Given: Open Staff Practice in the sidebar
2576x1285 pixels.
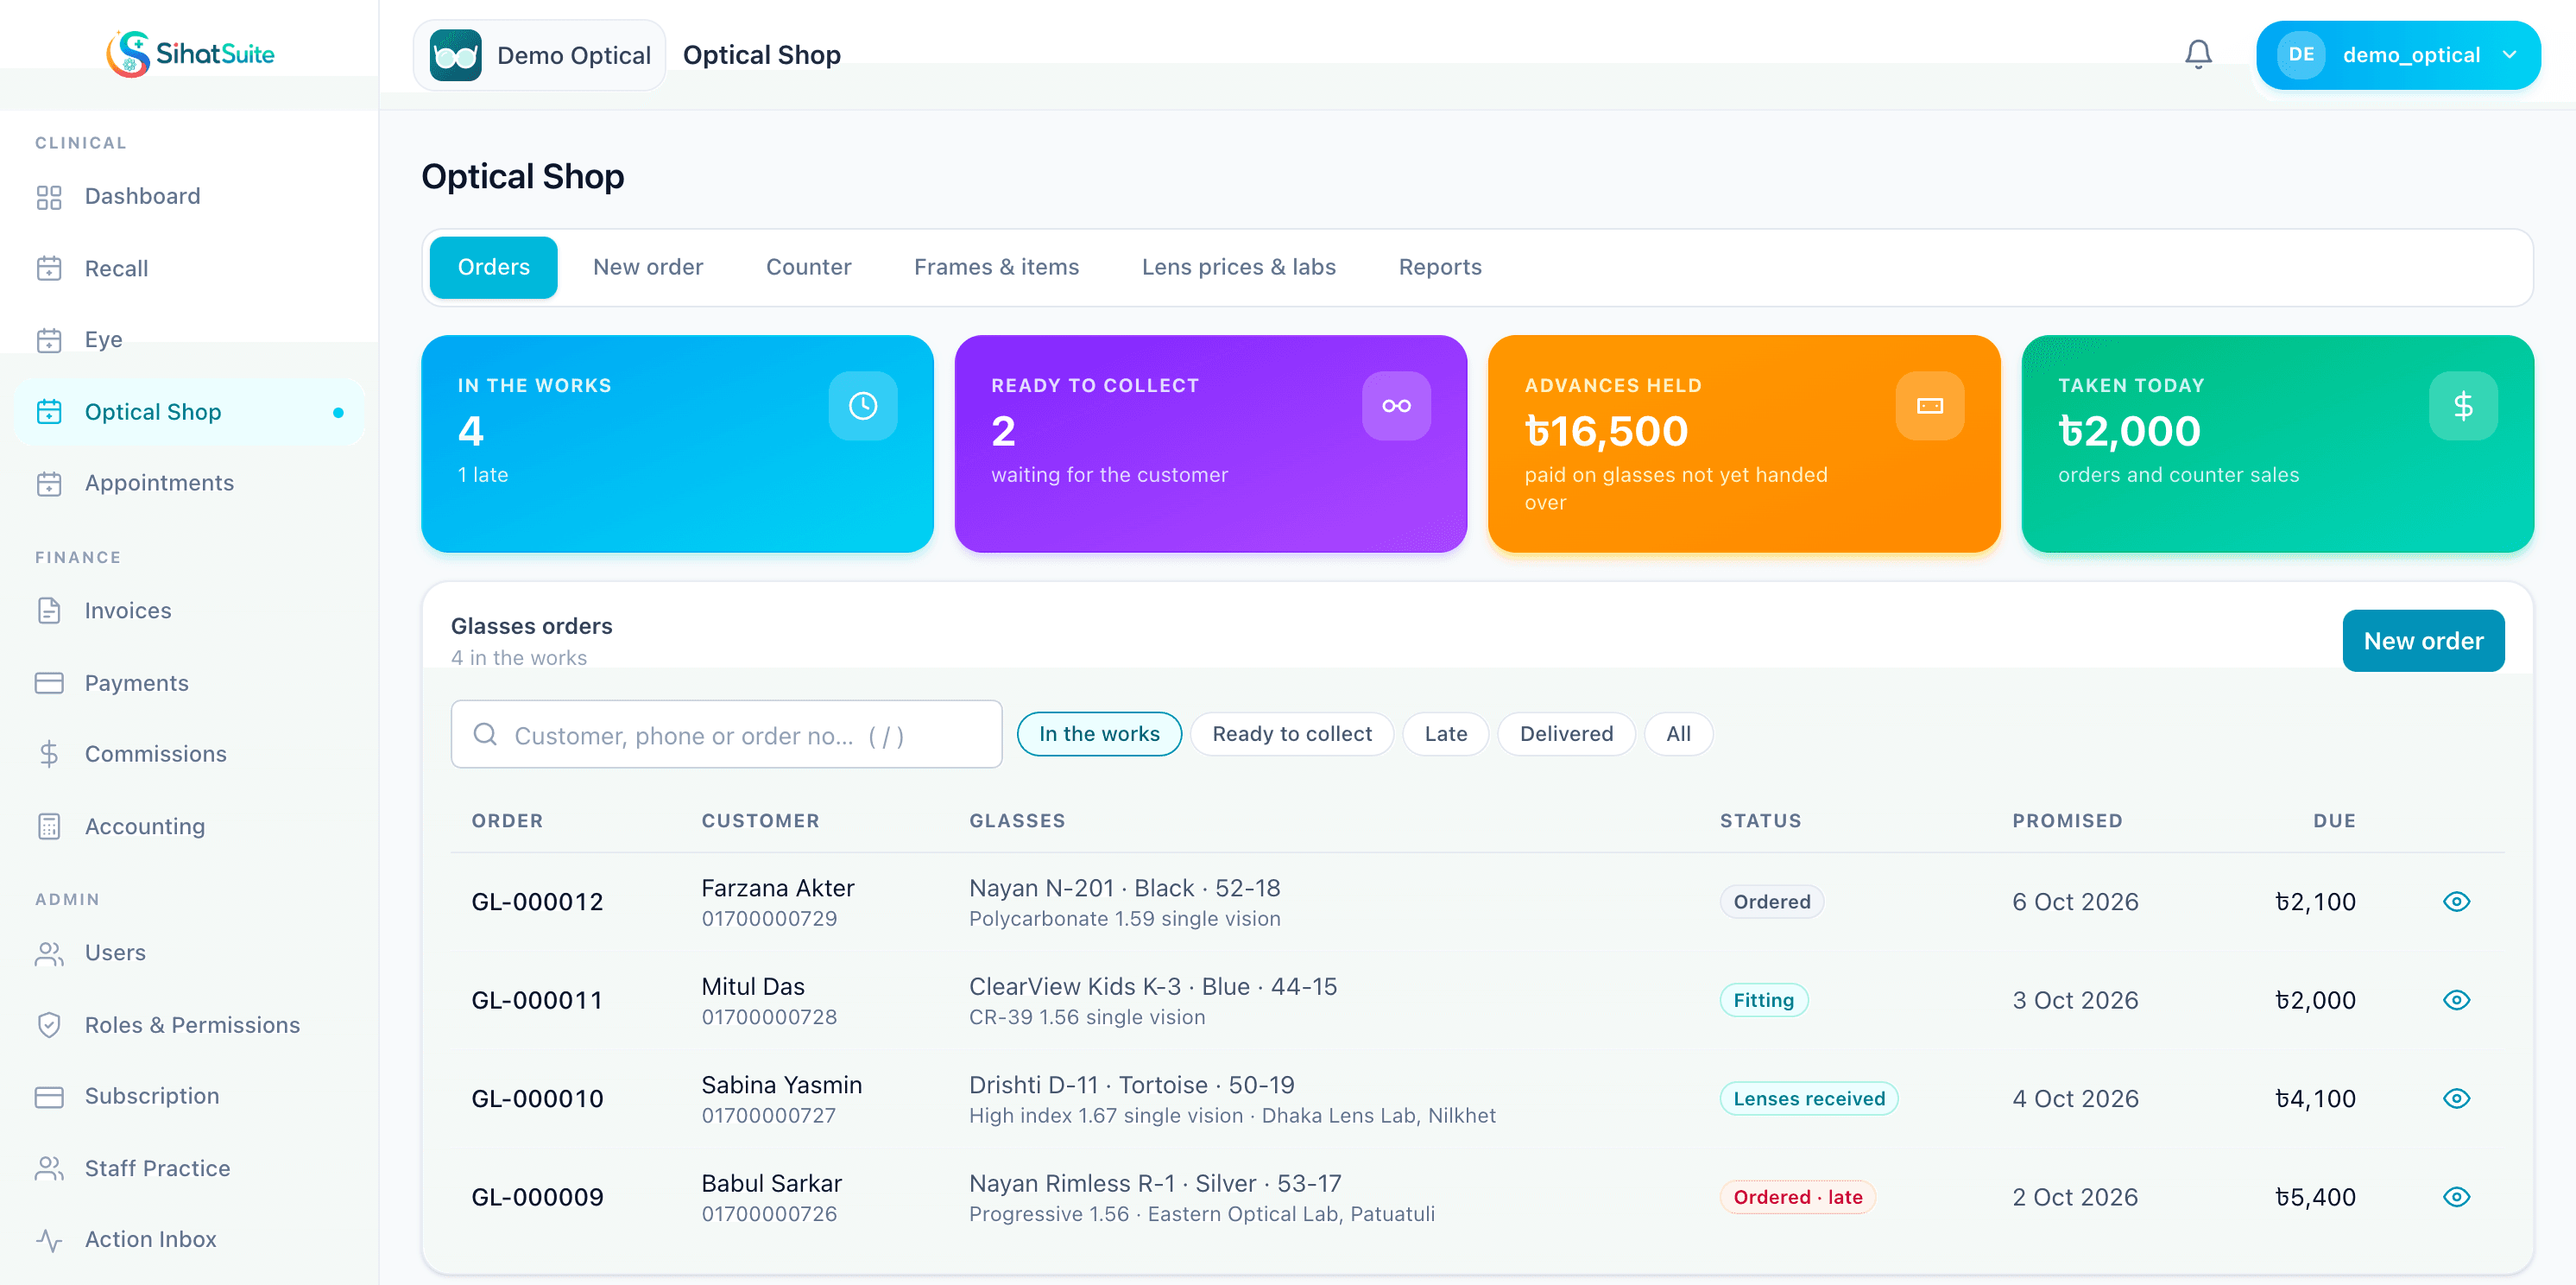Looking at the screenshot, I should (x=189, y=1168).
